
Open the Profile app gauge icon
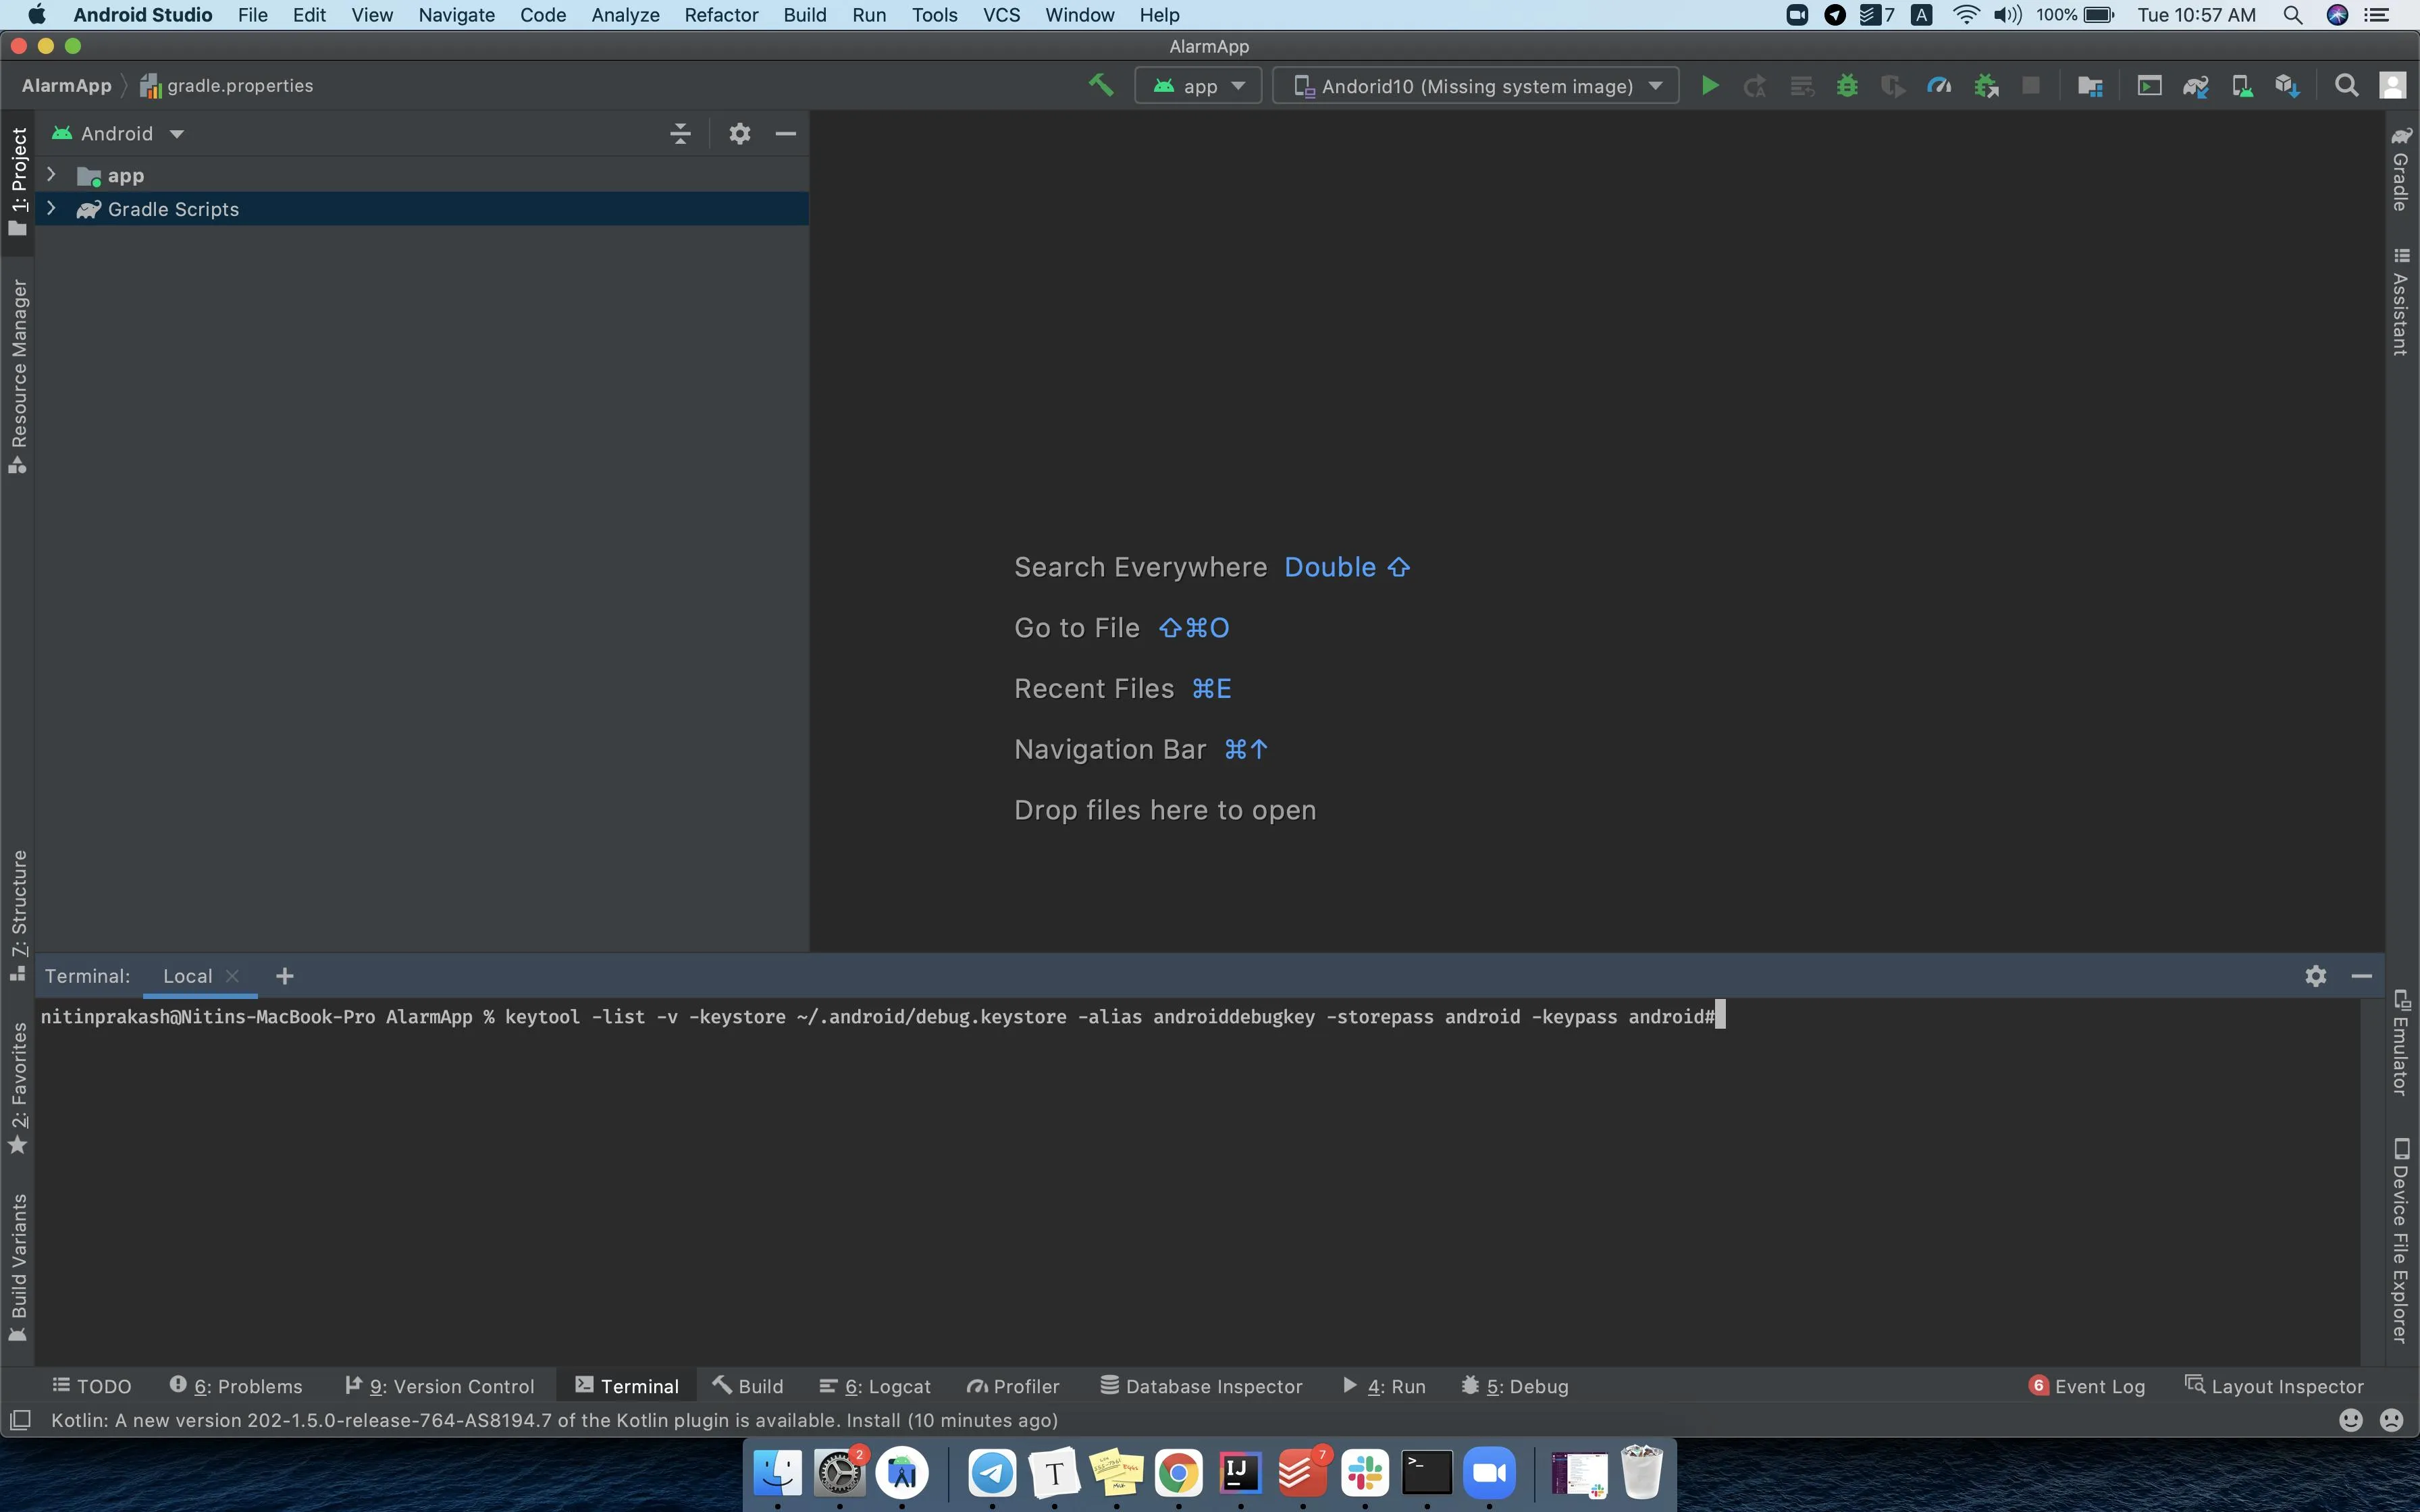point(1939,86)
